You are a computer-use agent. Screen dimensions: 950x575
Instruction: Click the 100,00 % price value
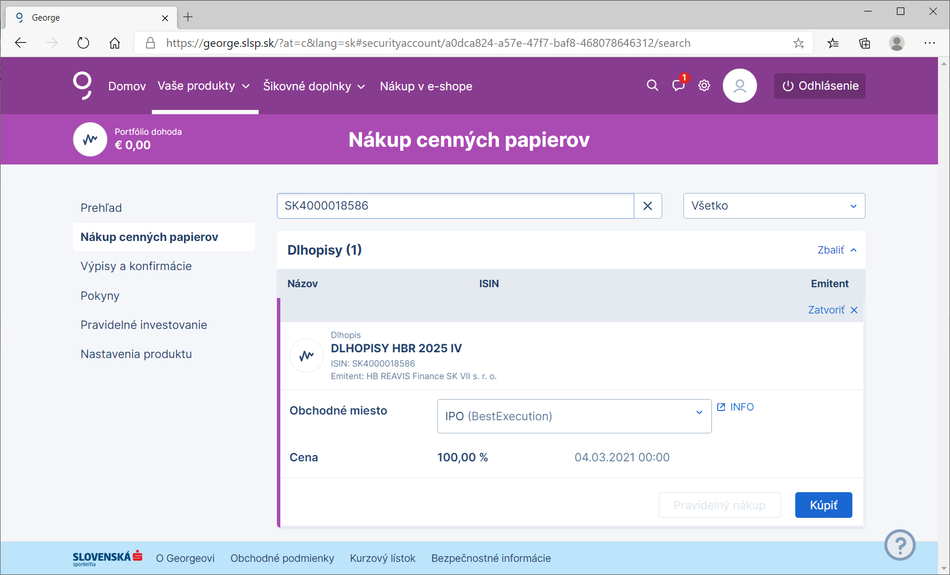pyautogui.click(x=463, y=457)
